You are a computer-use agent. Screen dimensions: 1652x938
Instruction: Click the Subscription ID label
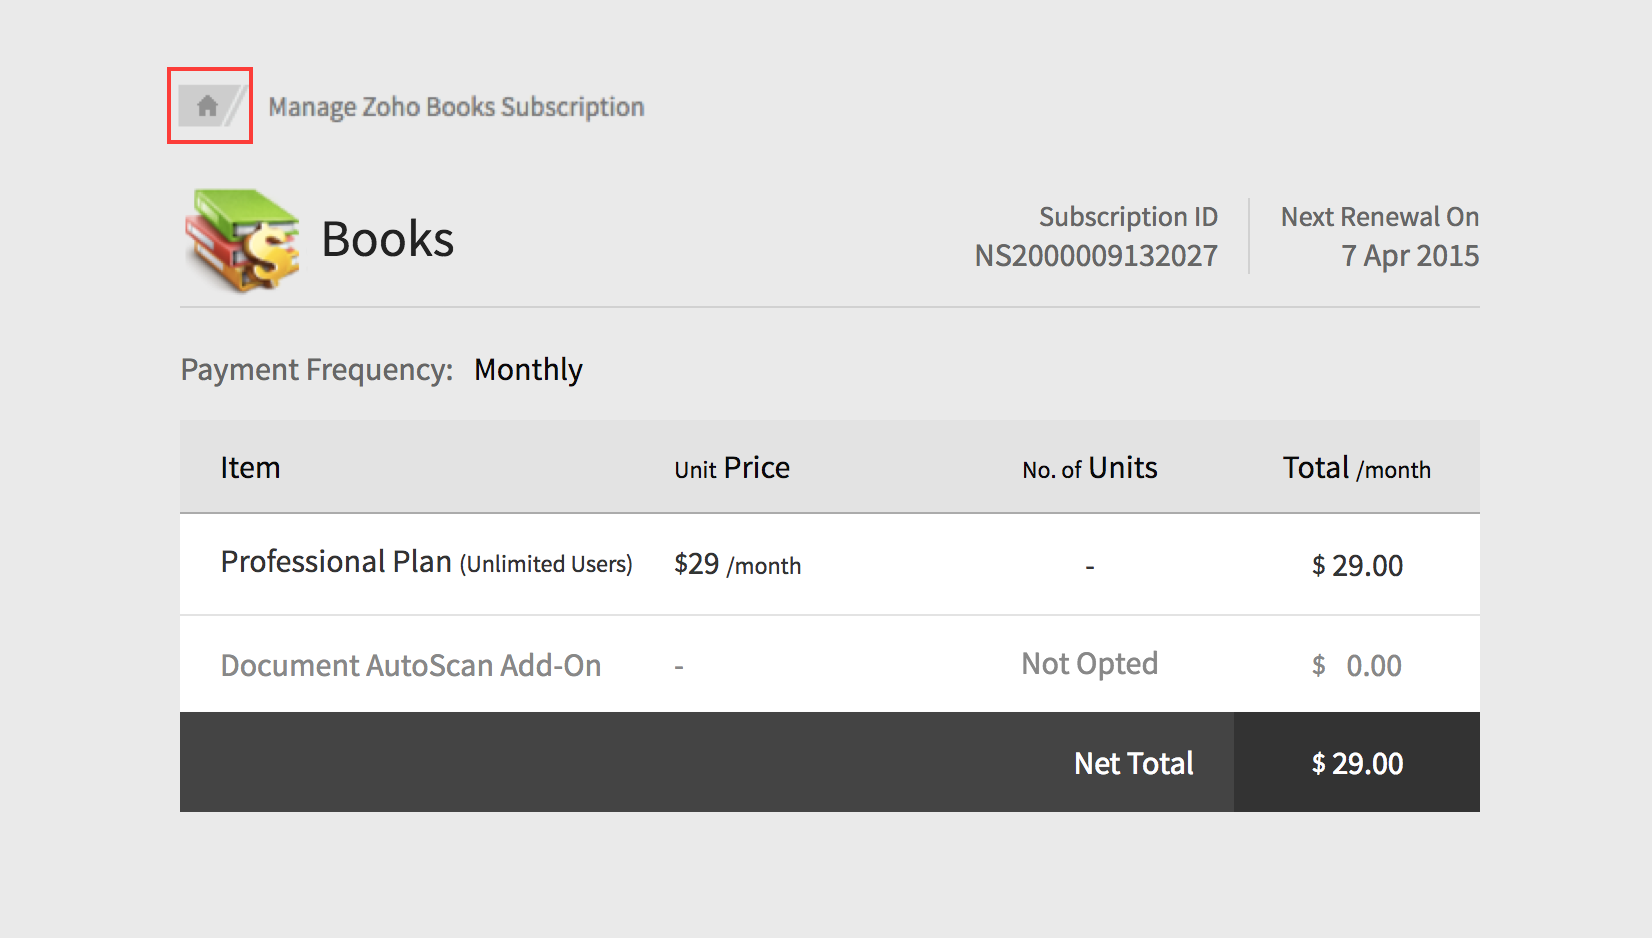click(1128, 217)
